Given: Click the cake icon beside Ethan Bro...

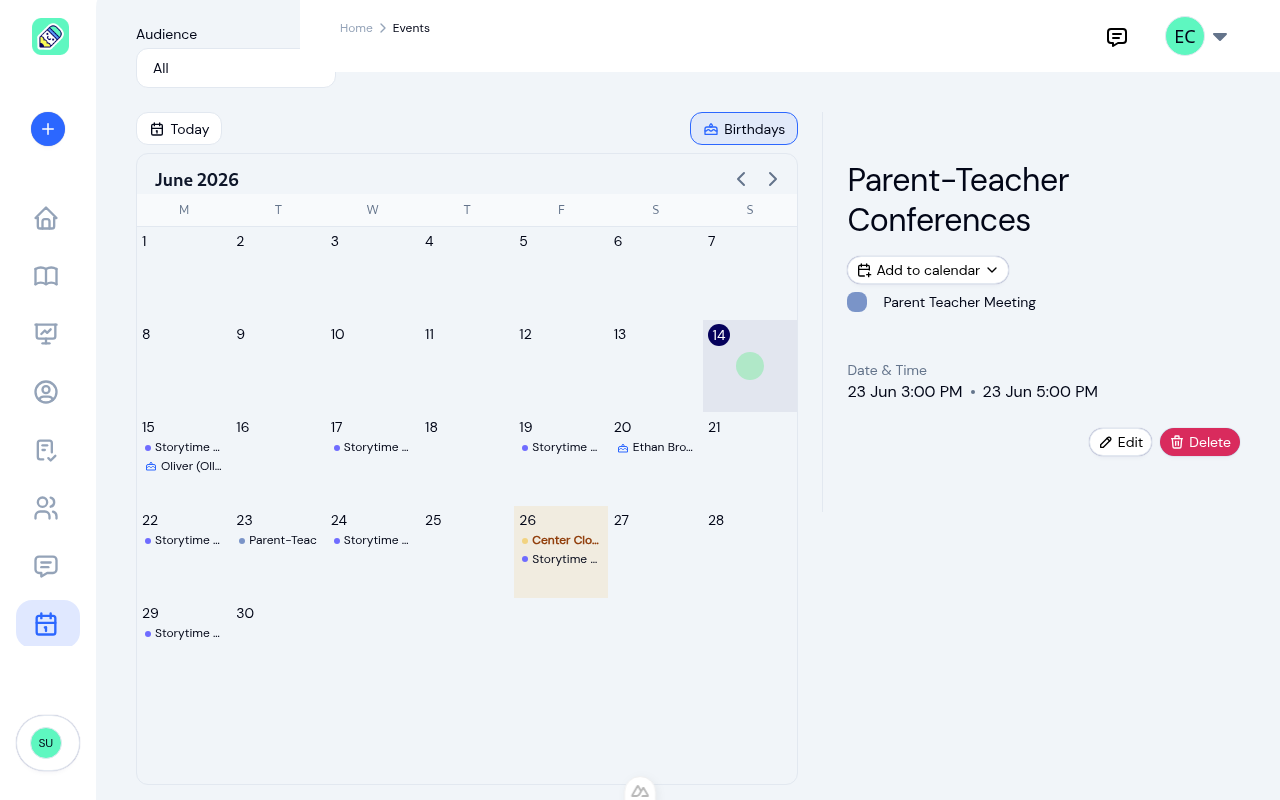Looking at the screenshot, I should 623,448.
